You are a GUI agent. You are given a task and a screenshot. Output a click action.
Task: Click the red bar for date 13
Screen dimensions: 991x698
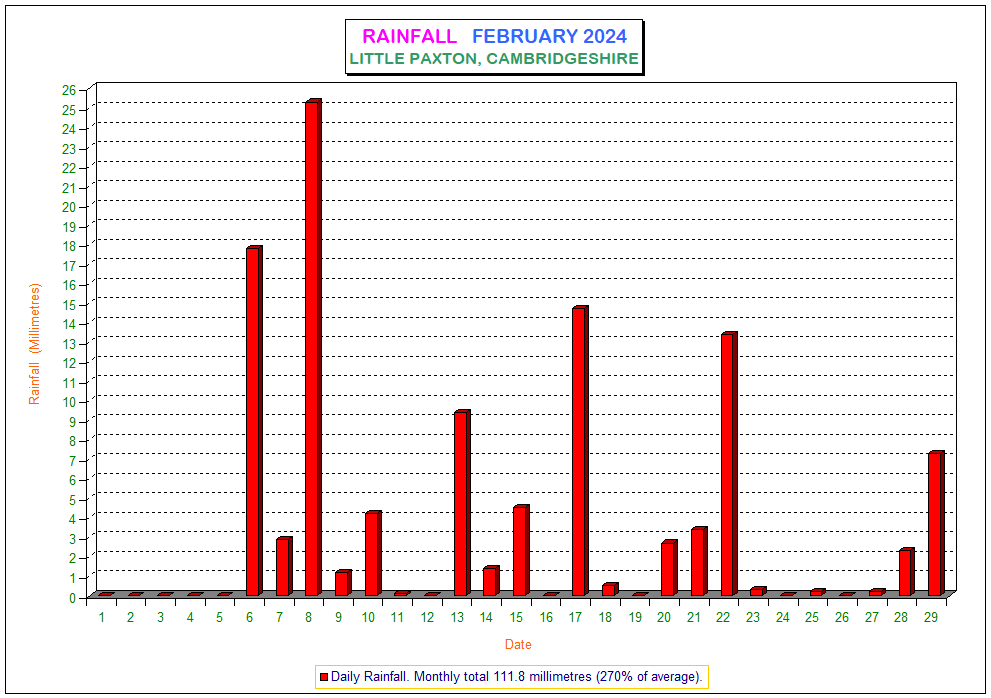(x=461, y=503)
